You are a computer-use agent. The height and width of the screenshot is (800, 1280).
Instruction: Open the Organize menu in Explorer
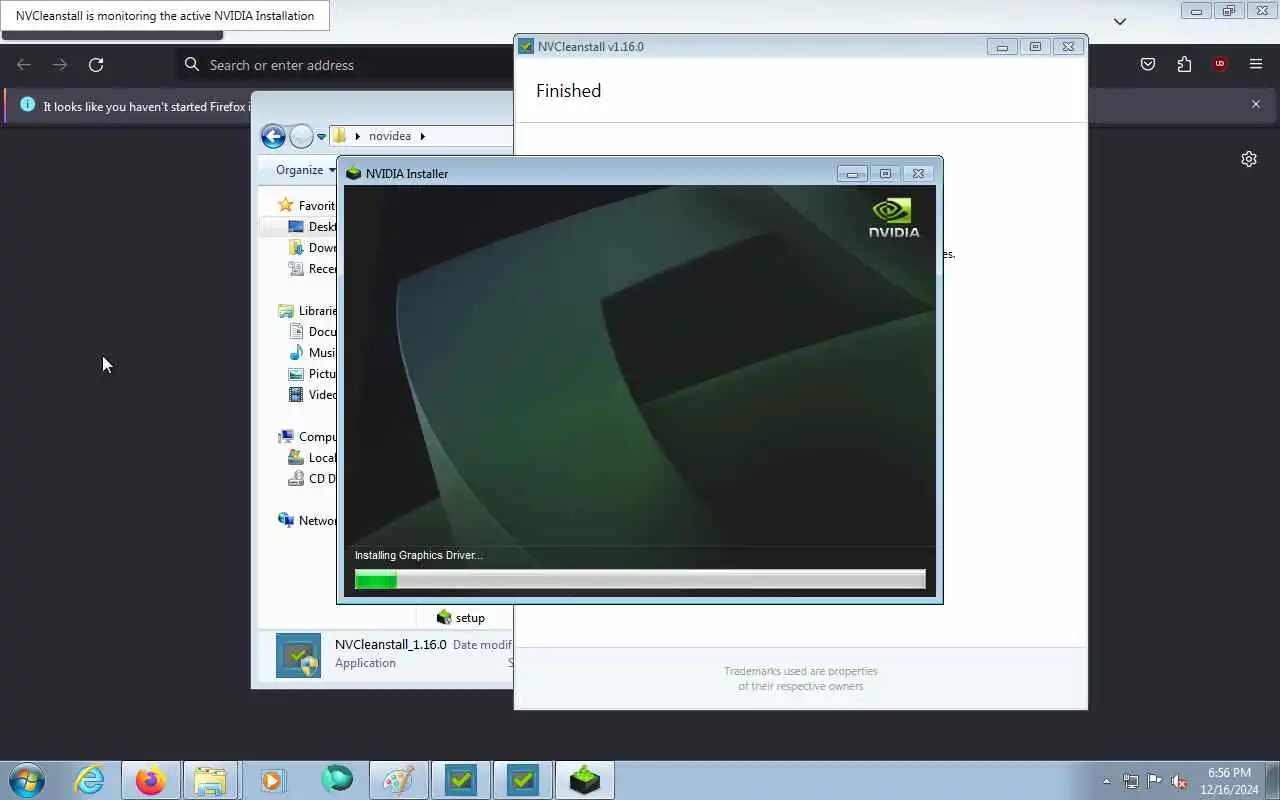click(306, 170)
